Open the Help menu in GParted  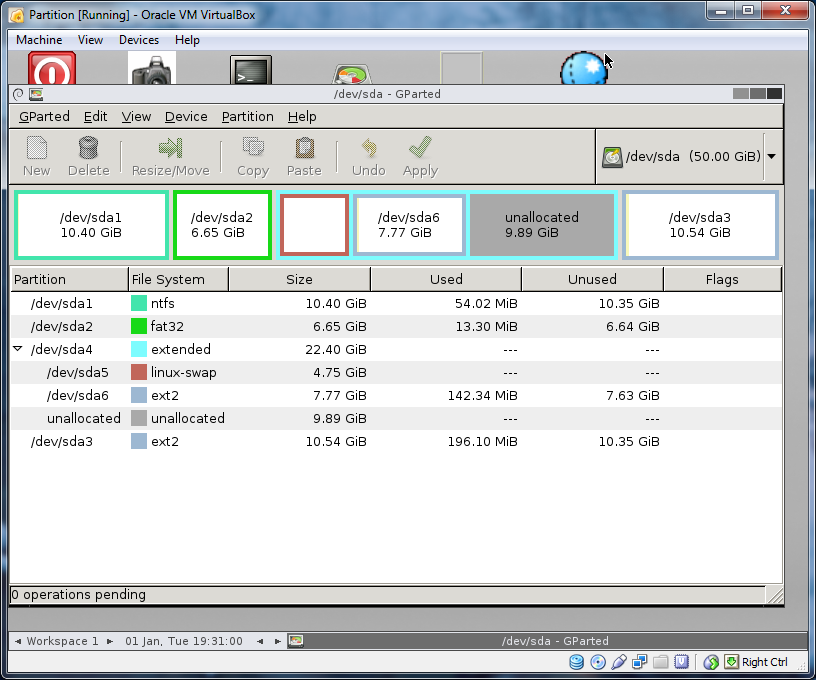(x=302, y=117)
